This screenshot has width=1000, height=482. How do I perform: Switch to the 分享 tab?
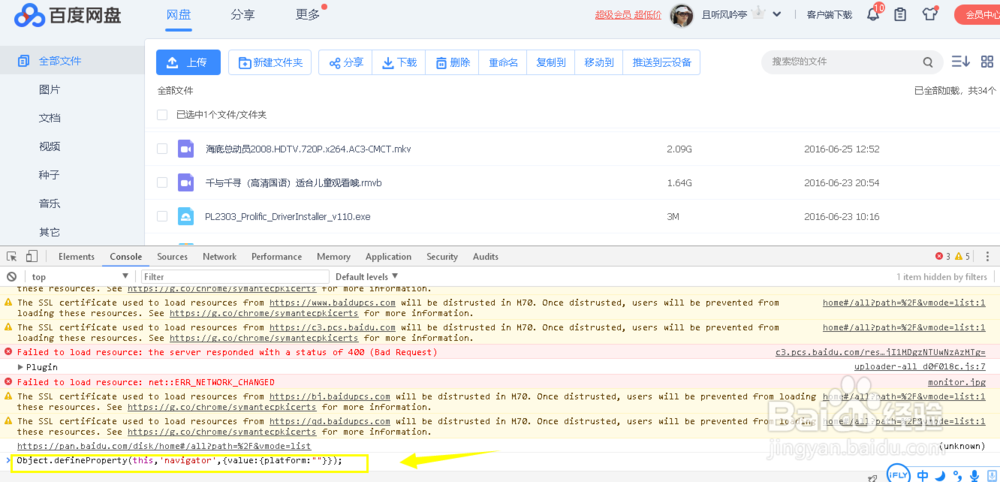tap(244, 15)
